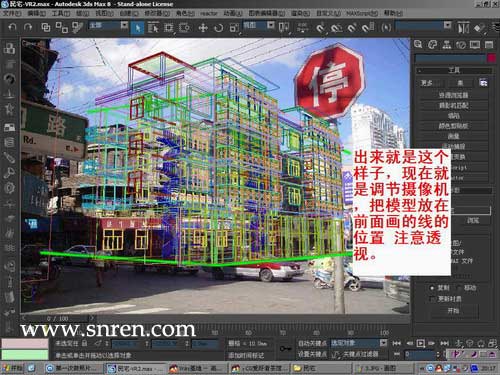Click the red object color swatch
The image size is (500, 375).
coord(491,58)
